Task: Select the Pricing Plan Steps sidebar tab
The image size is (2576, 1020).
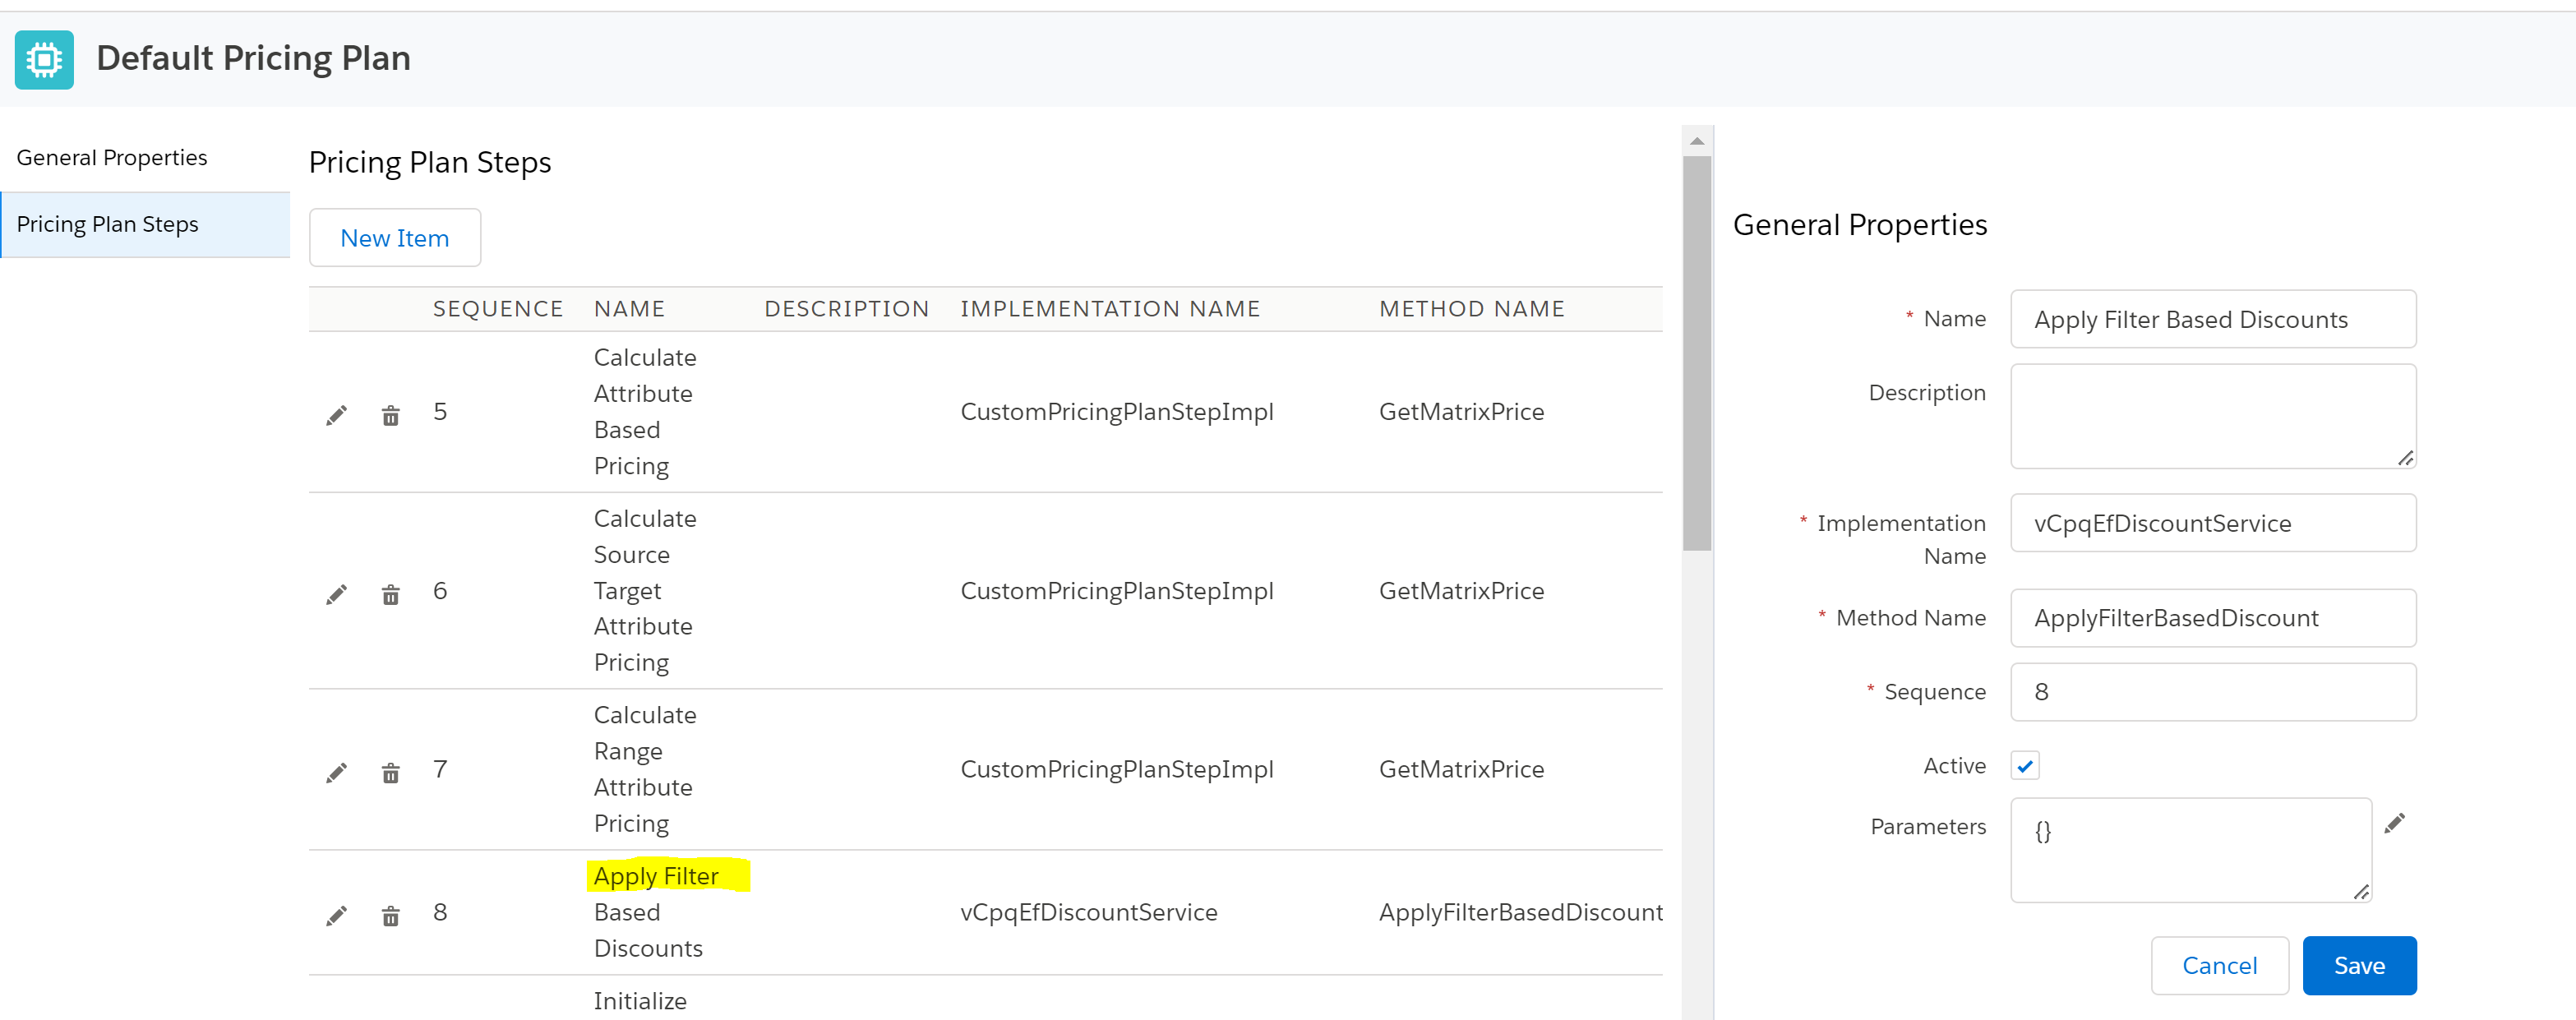Action: [108, 224]
